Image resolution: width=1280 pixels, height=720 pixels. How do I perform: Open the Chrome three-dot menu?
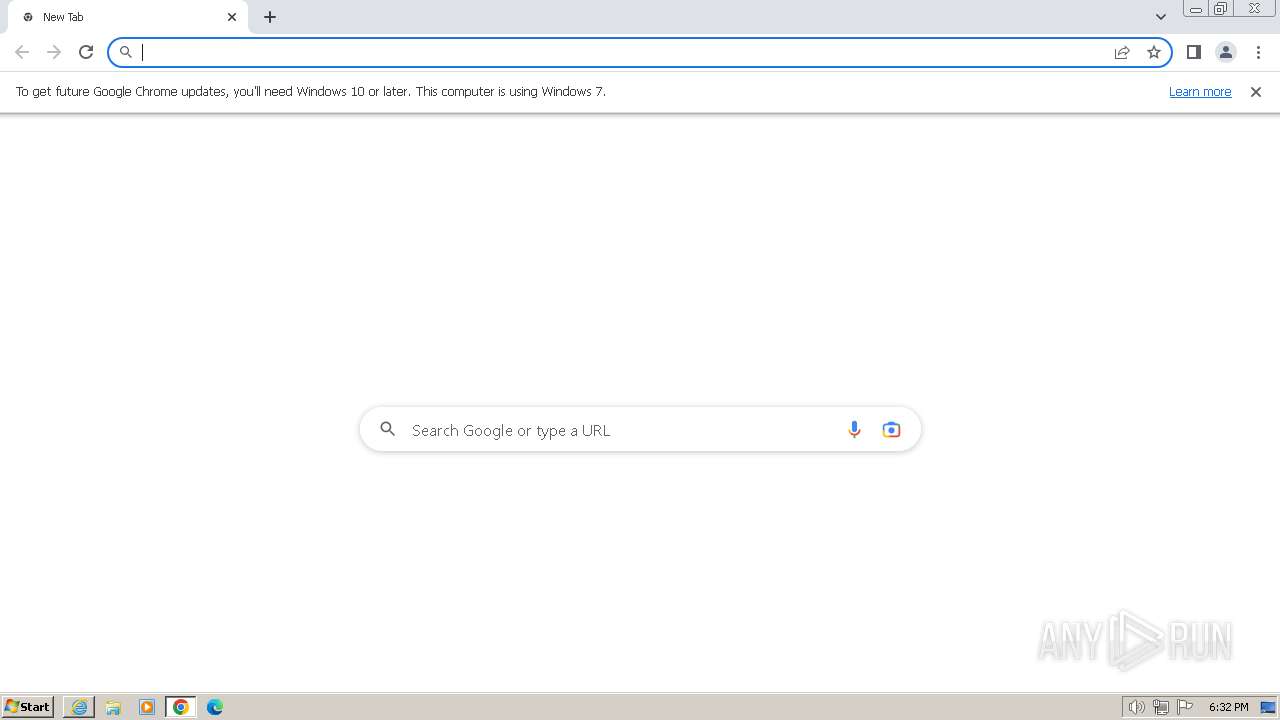pyautogui.click(x=1258, y=52)
